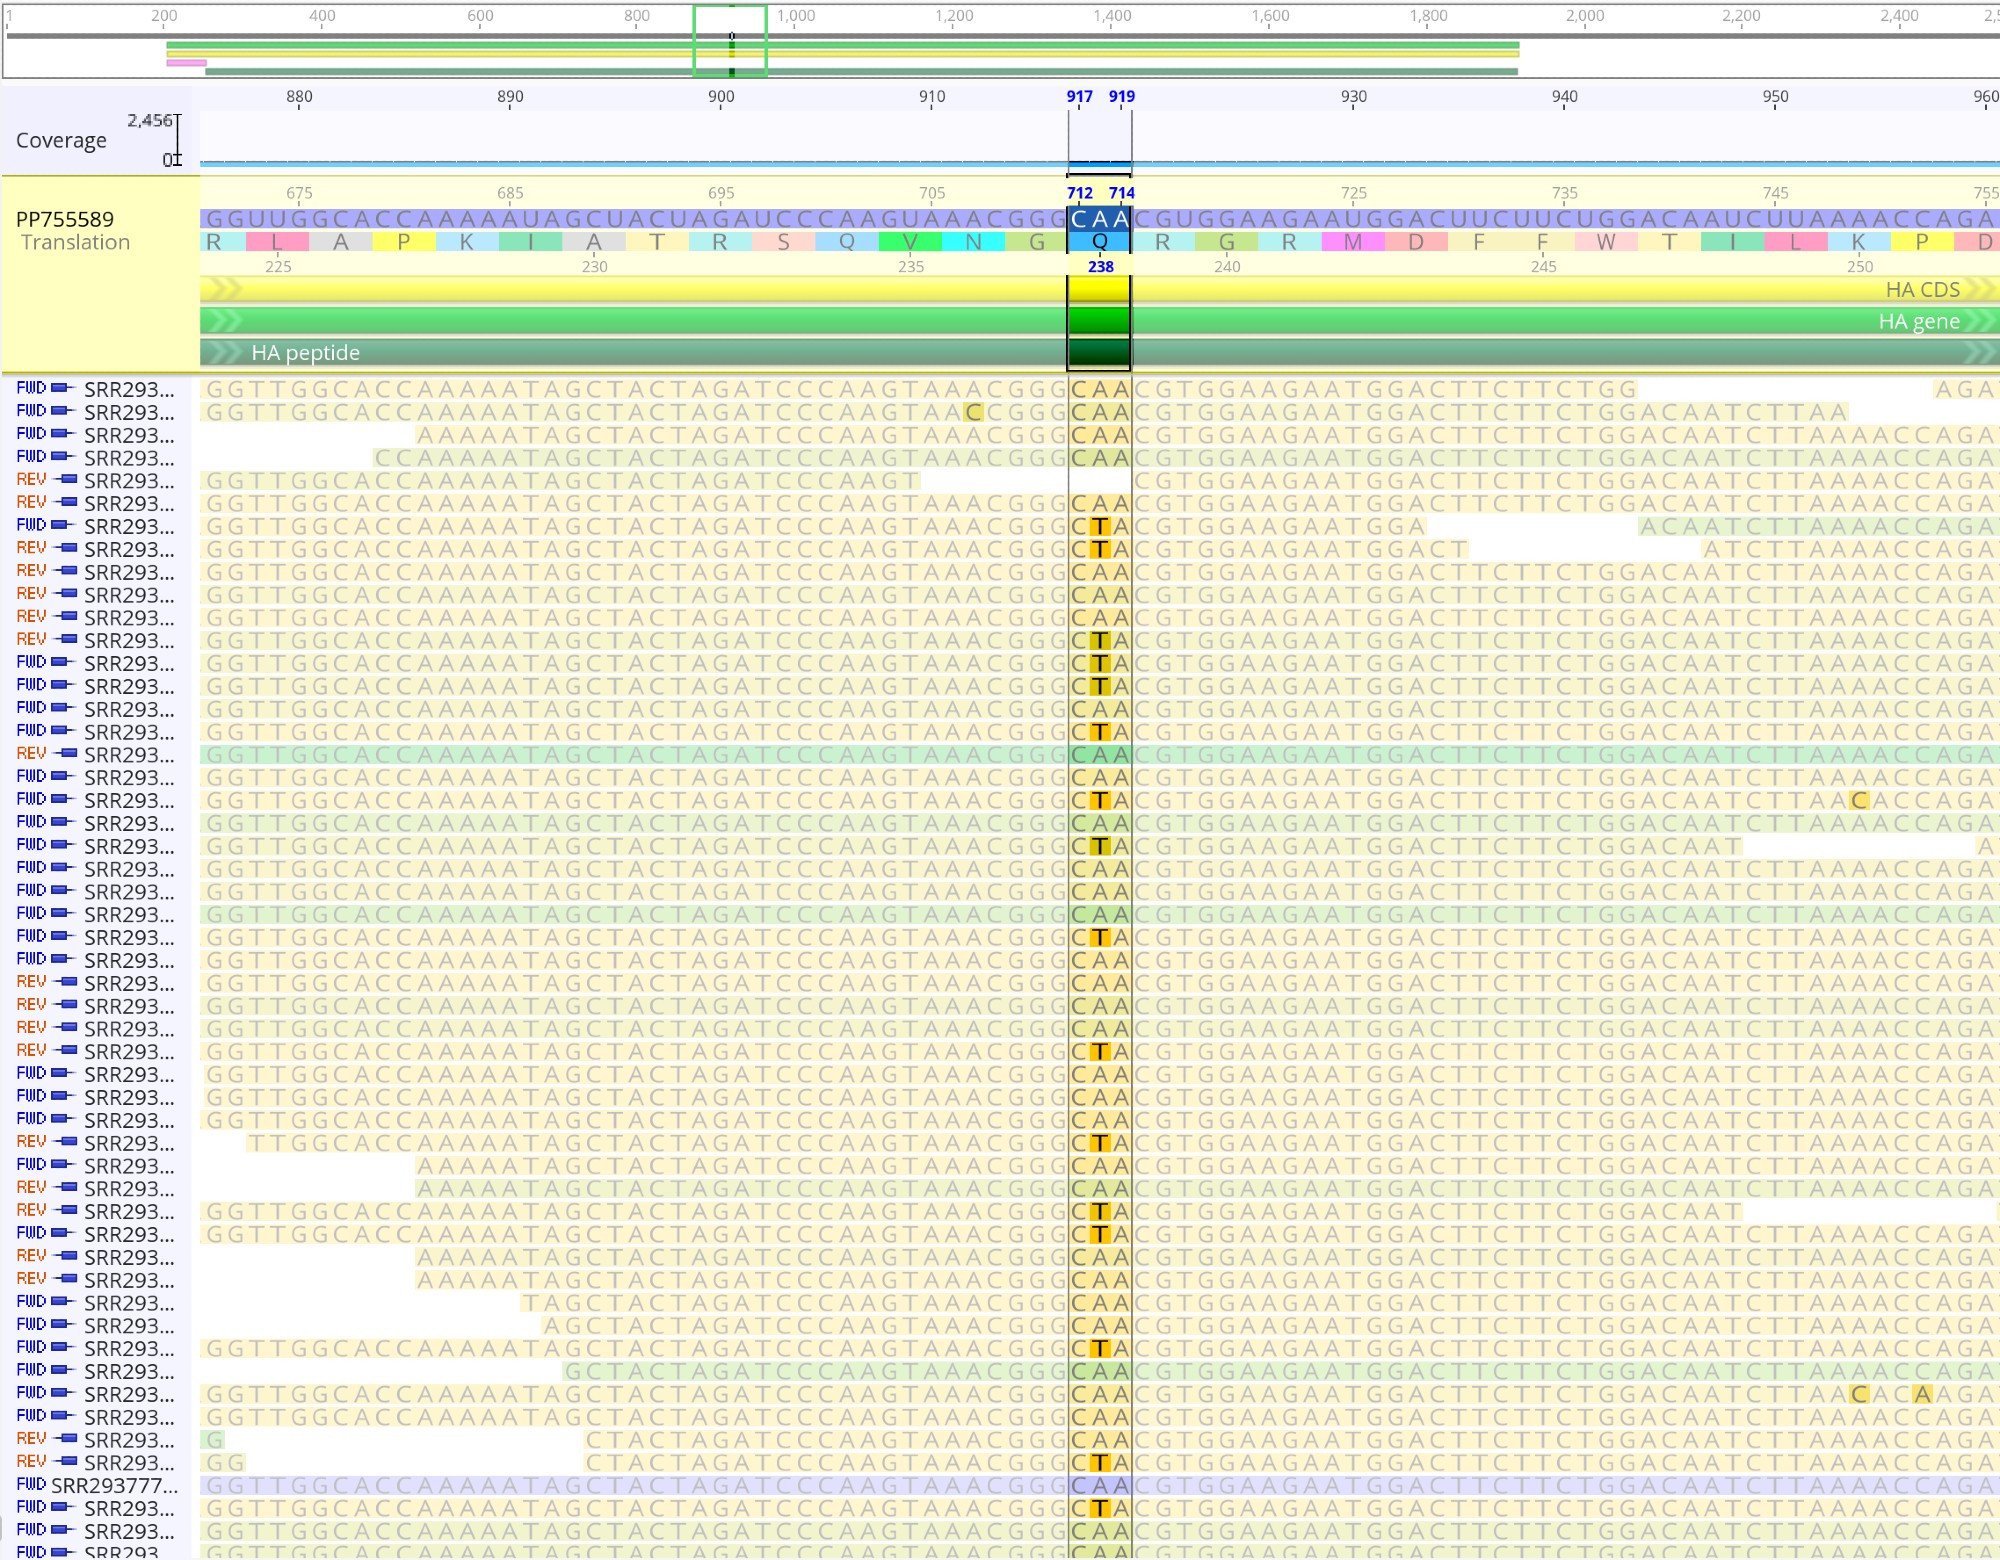Click the dark green HA peptide bar in the overview
This screenshot has height=1560, width=2000.
861,72
